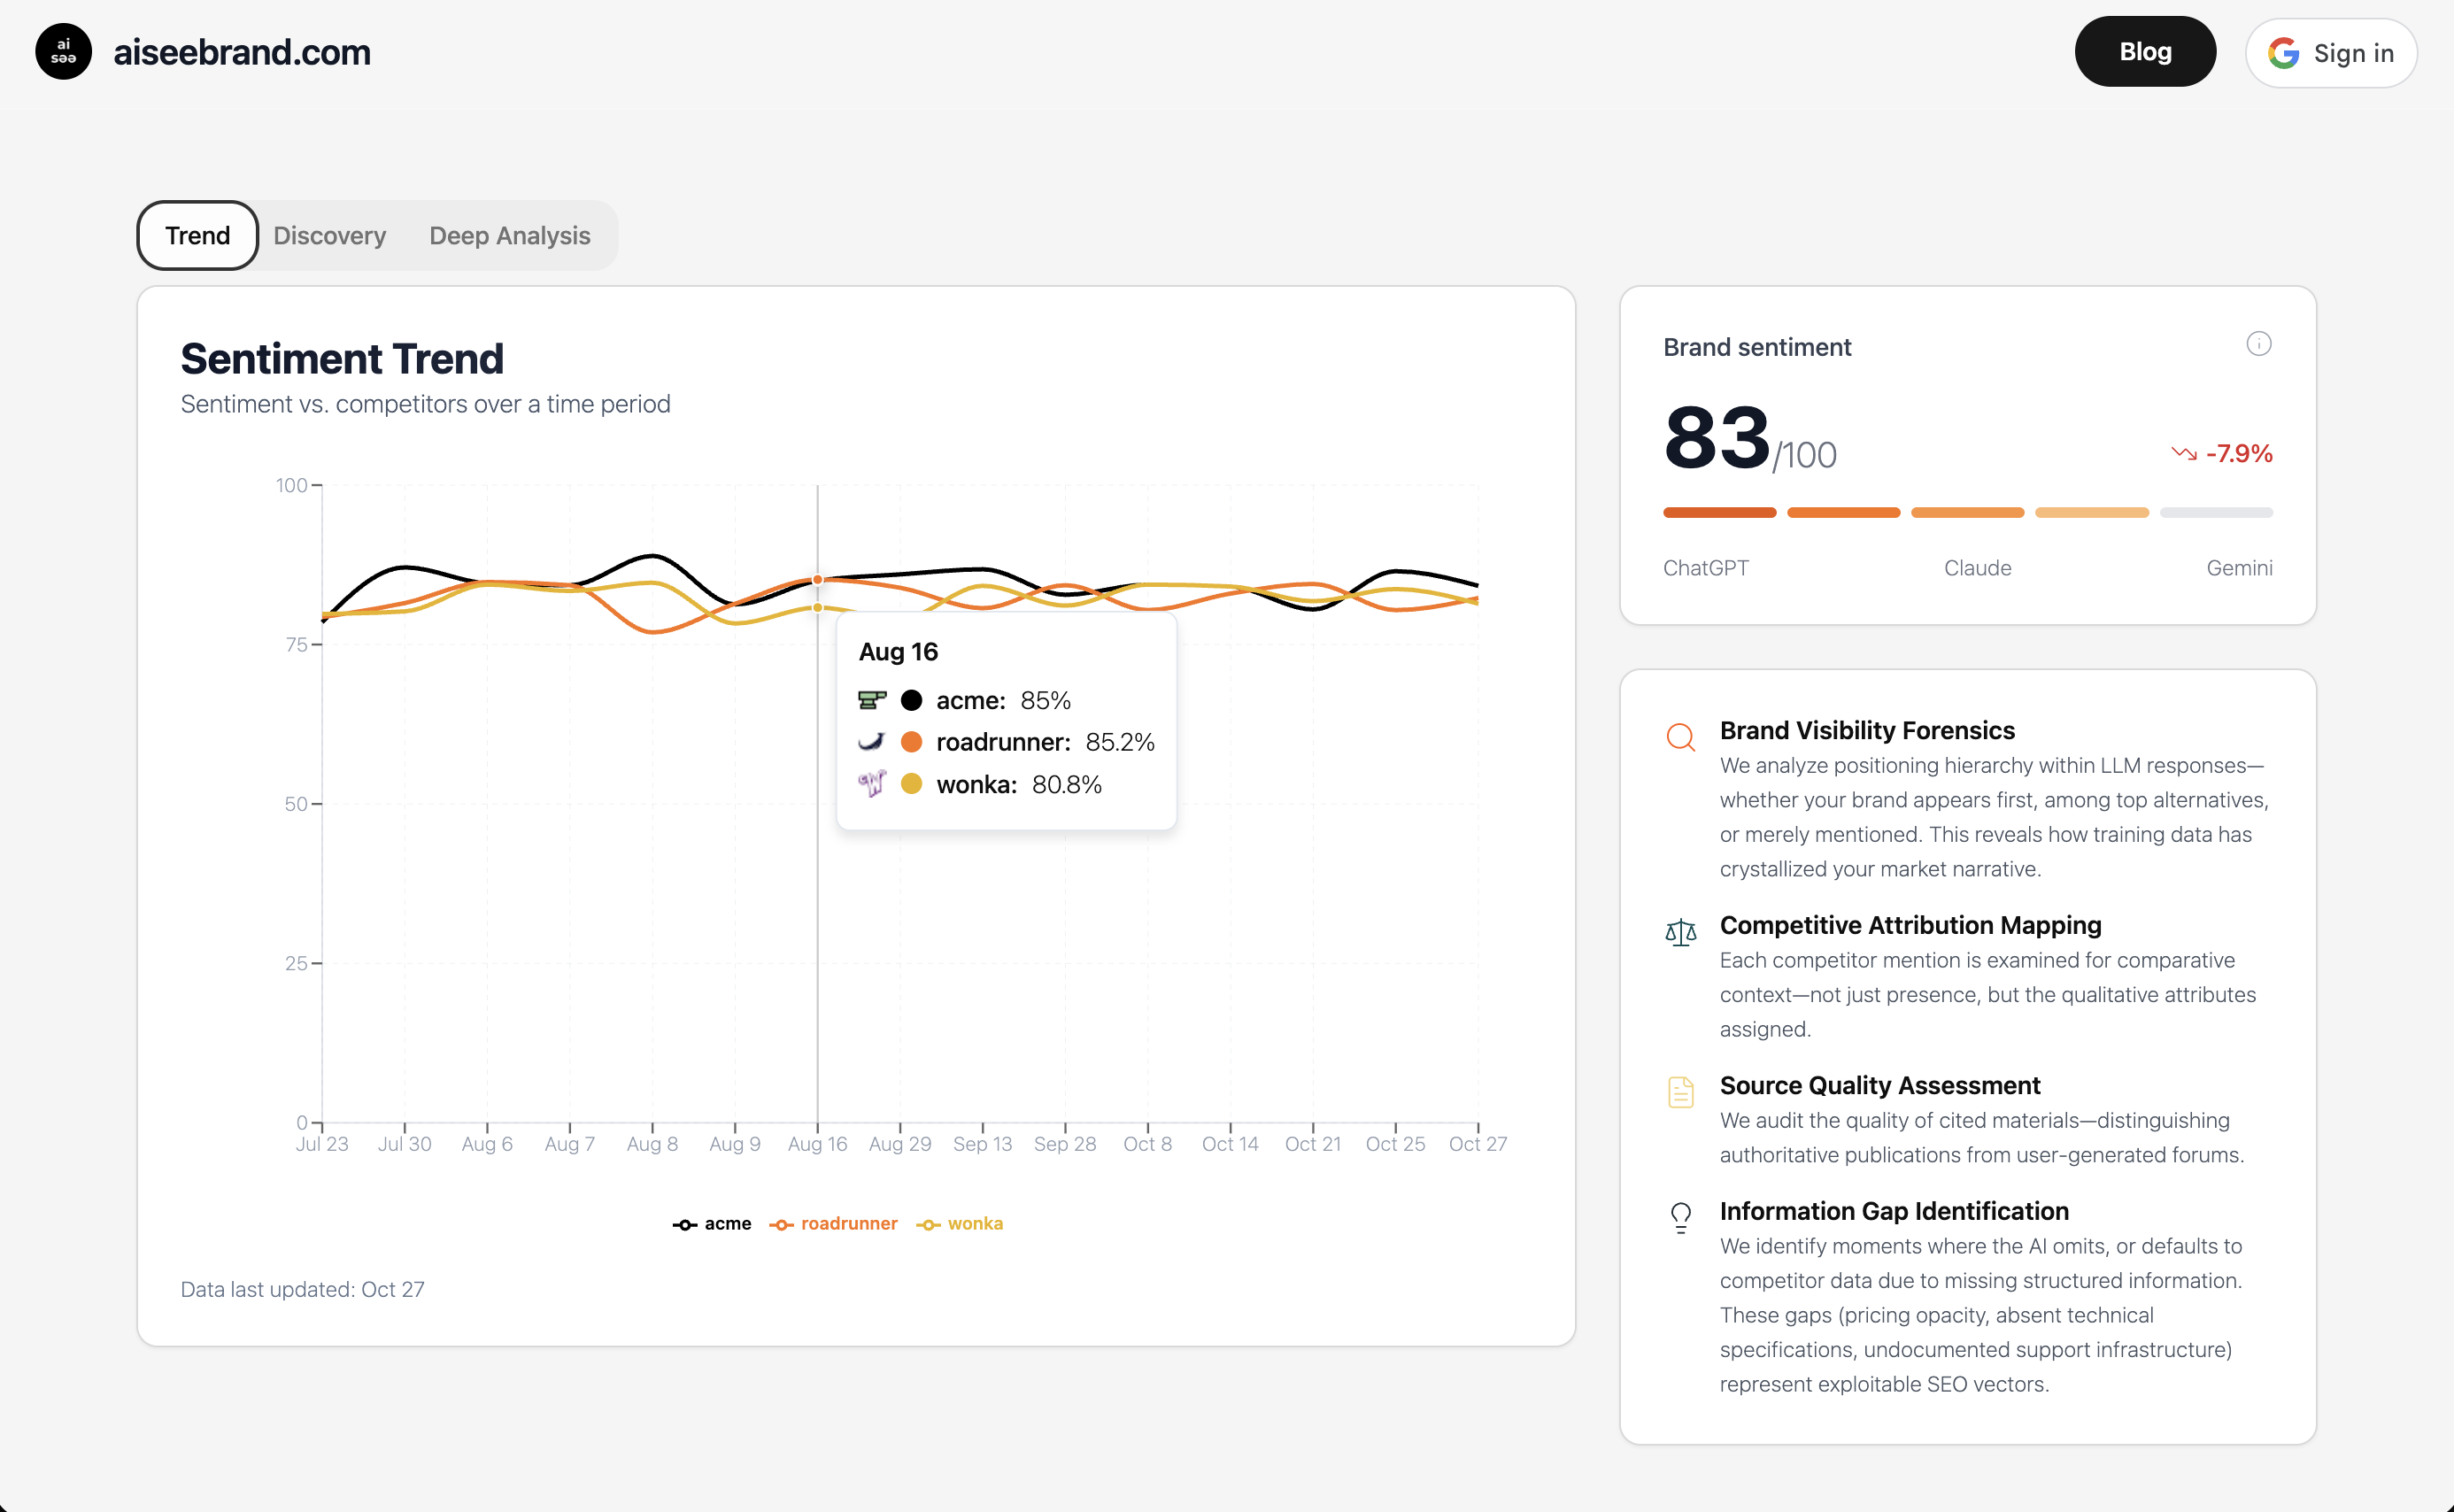Click the Blog button
The height and width of the screenshot is (1512, 2454).
(2145, 51)
